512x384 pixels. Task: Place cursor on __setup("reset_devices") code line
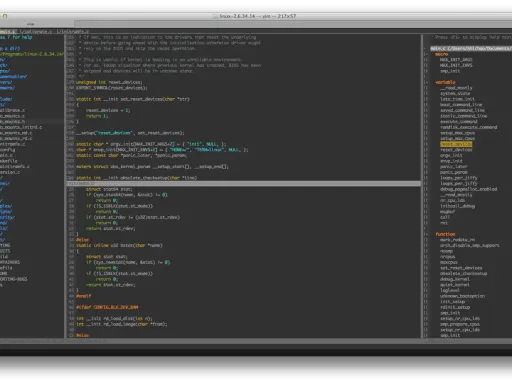click(x=130, y=133)
